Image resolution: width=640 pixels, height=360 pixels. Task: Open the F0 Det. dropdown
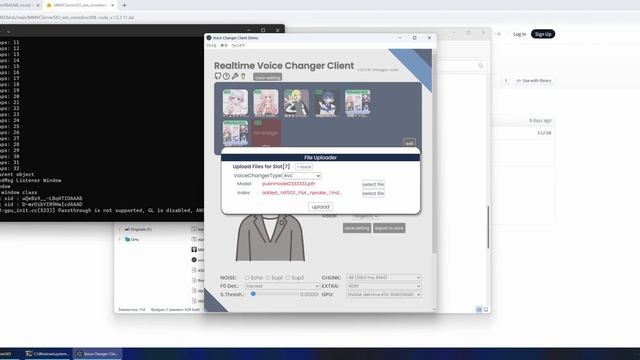coord(282,286)
